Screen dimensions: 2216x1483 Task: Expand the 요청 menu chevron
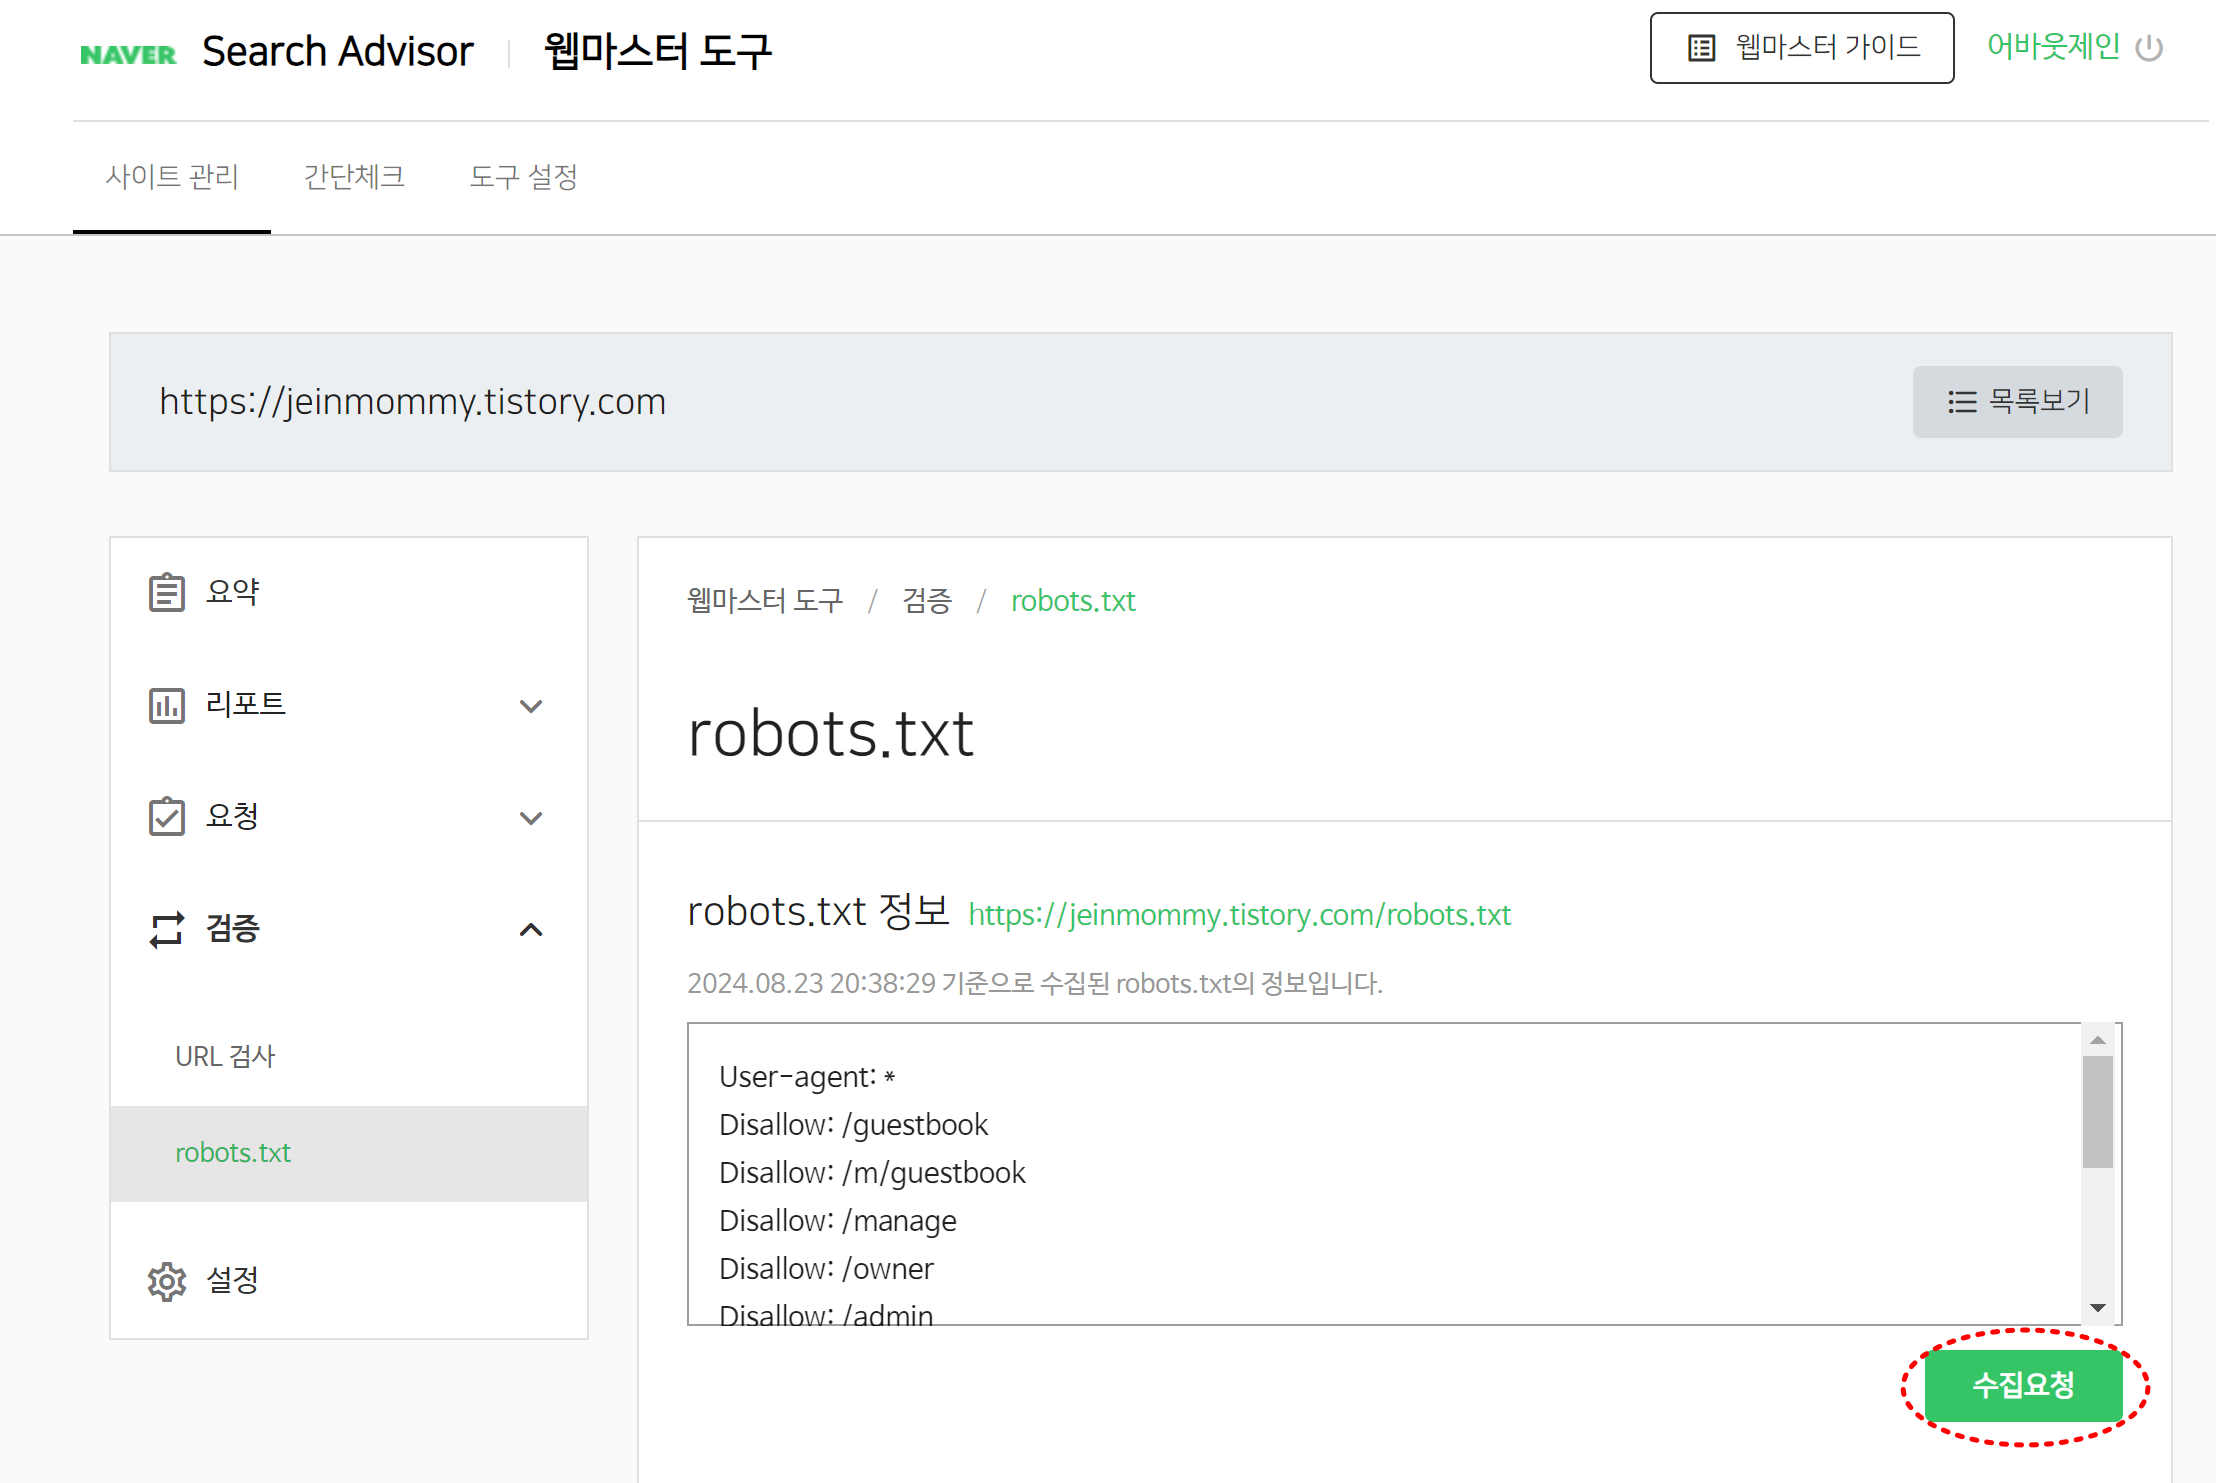click(x=531, y=818)
